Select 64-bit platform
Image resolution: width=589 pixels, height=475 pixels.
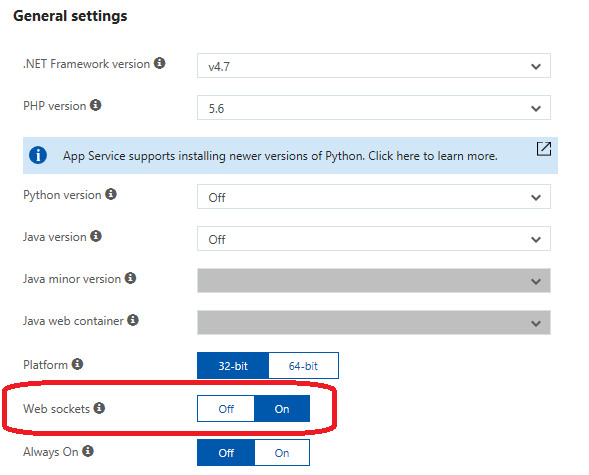pos(303,366)
